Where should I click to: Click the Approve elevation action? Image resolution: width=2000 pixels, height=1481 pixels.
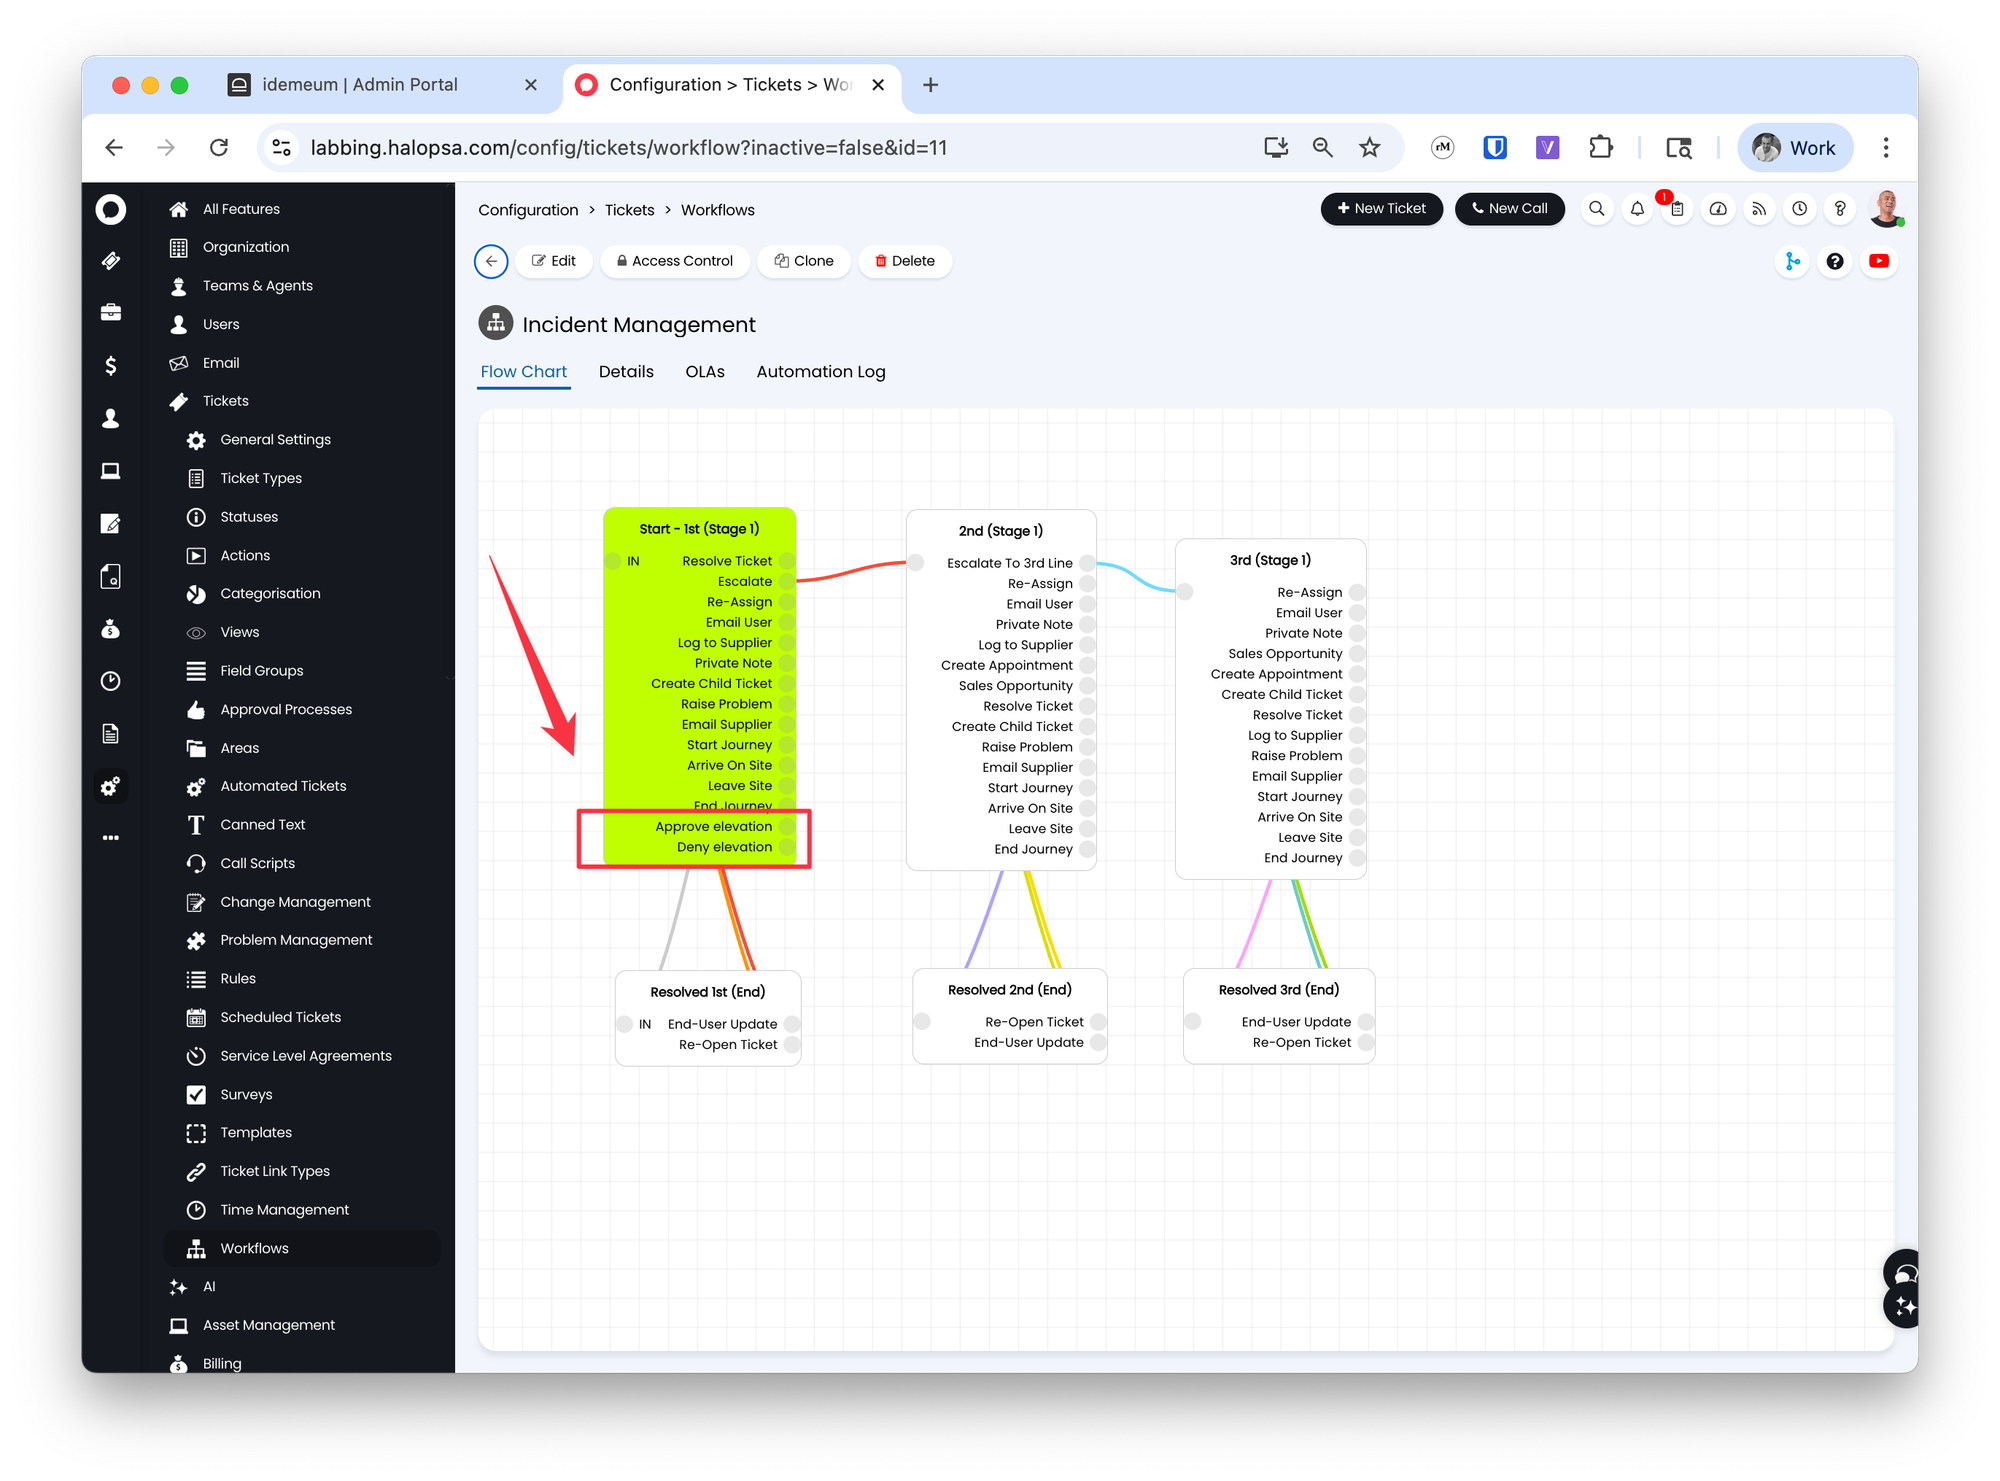(714, 827)
